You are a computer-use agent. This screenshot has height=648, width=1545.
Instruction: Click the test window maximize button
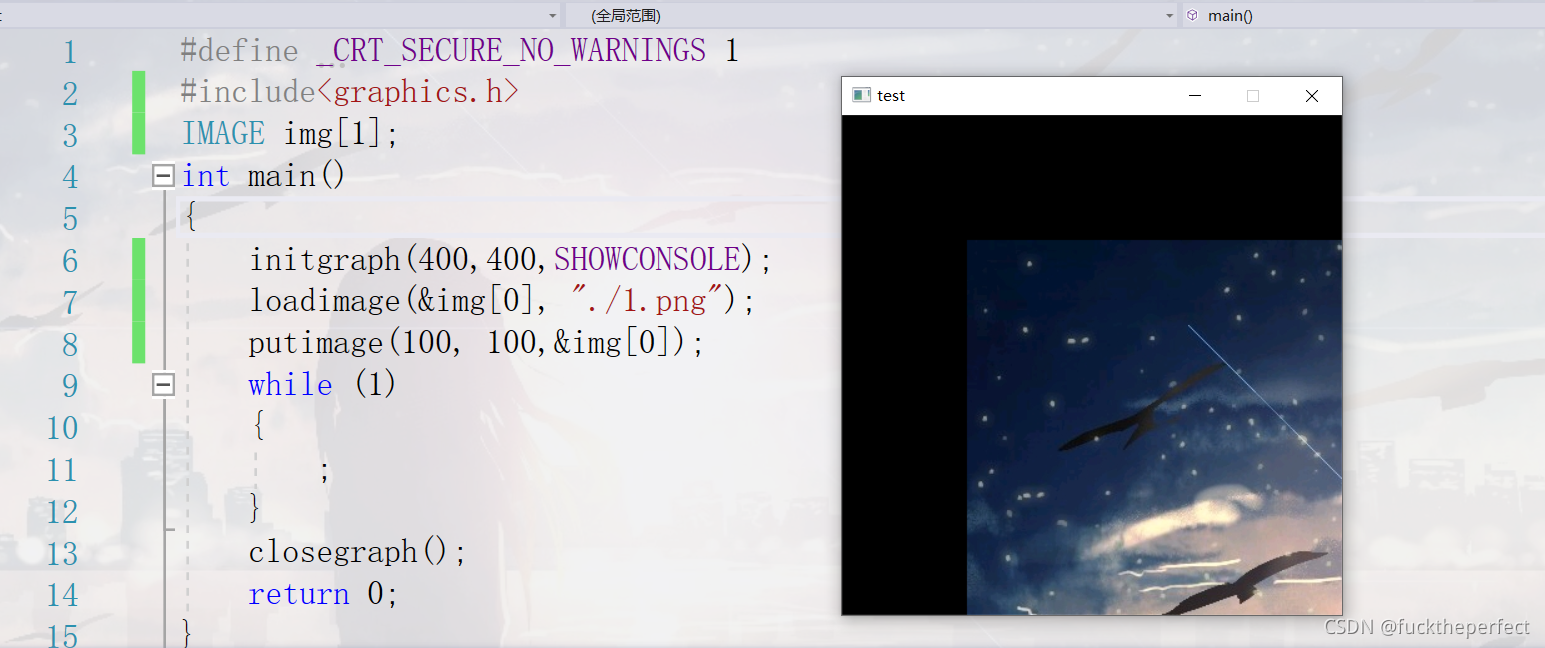[1253, 96]
